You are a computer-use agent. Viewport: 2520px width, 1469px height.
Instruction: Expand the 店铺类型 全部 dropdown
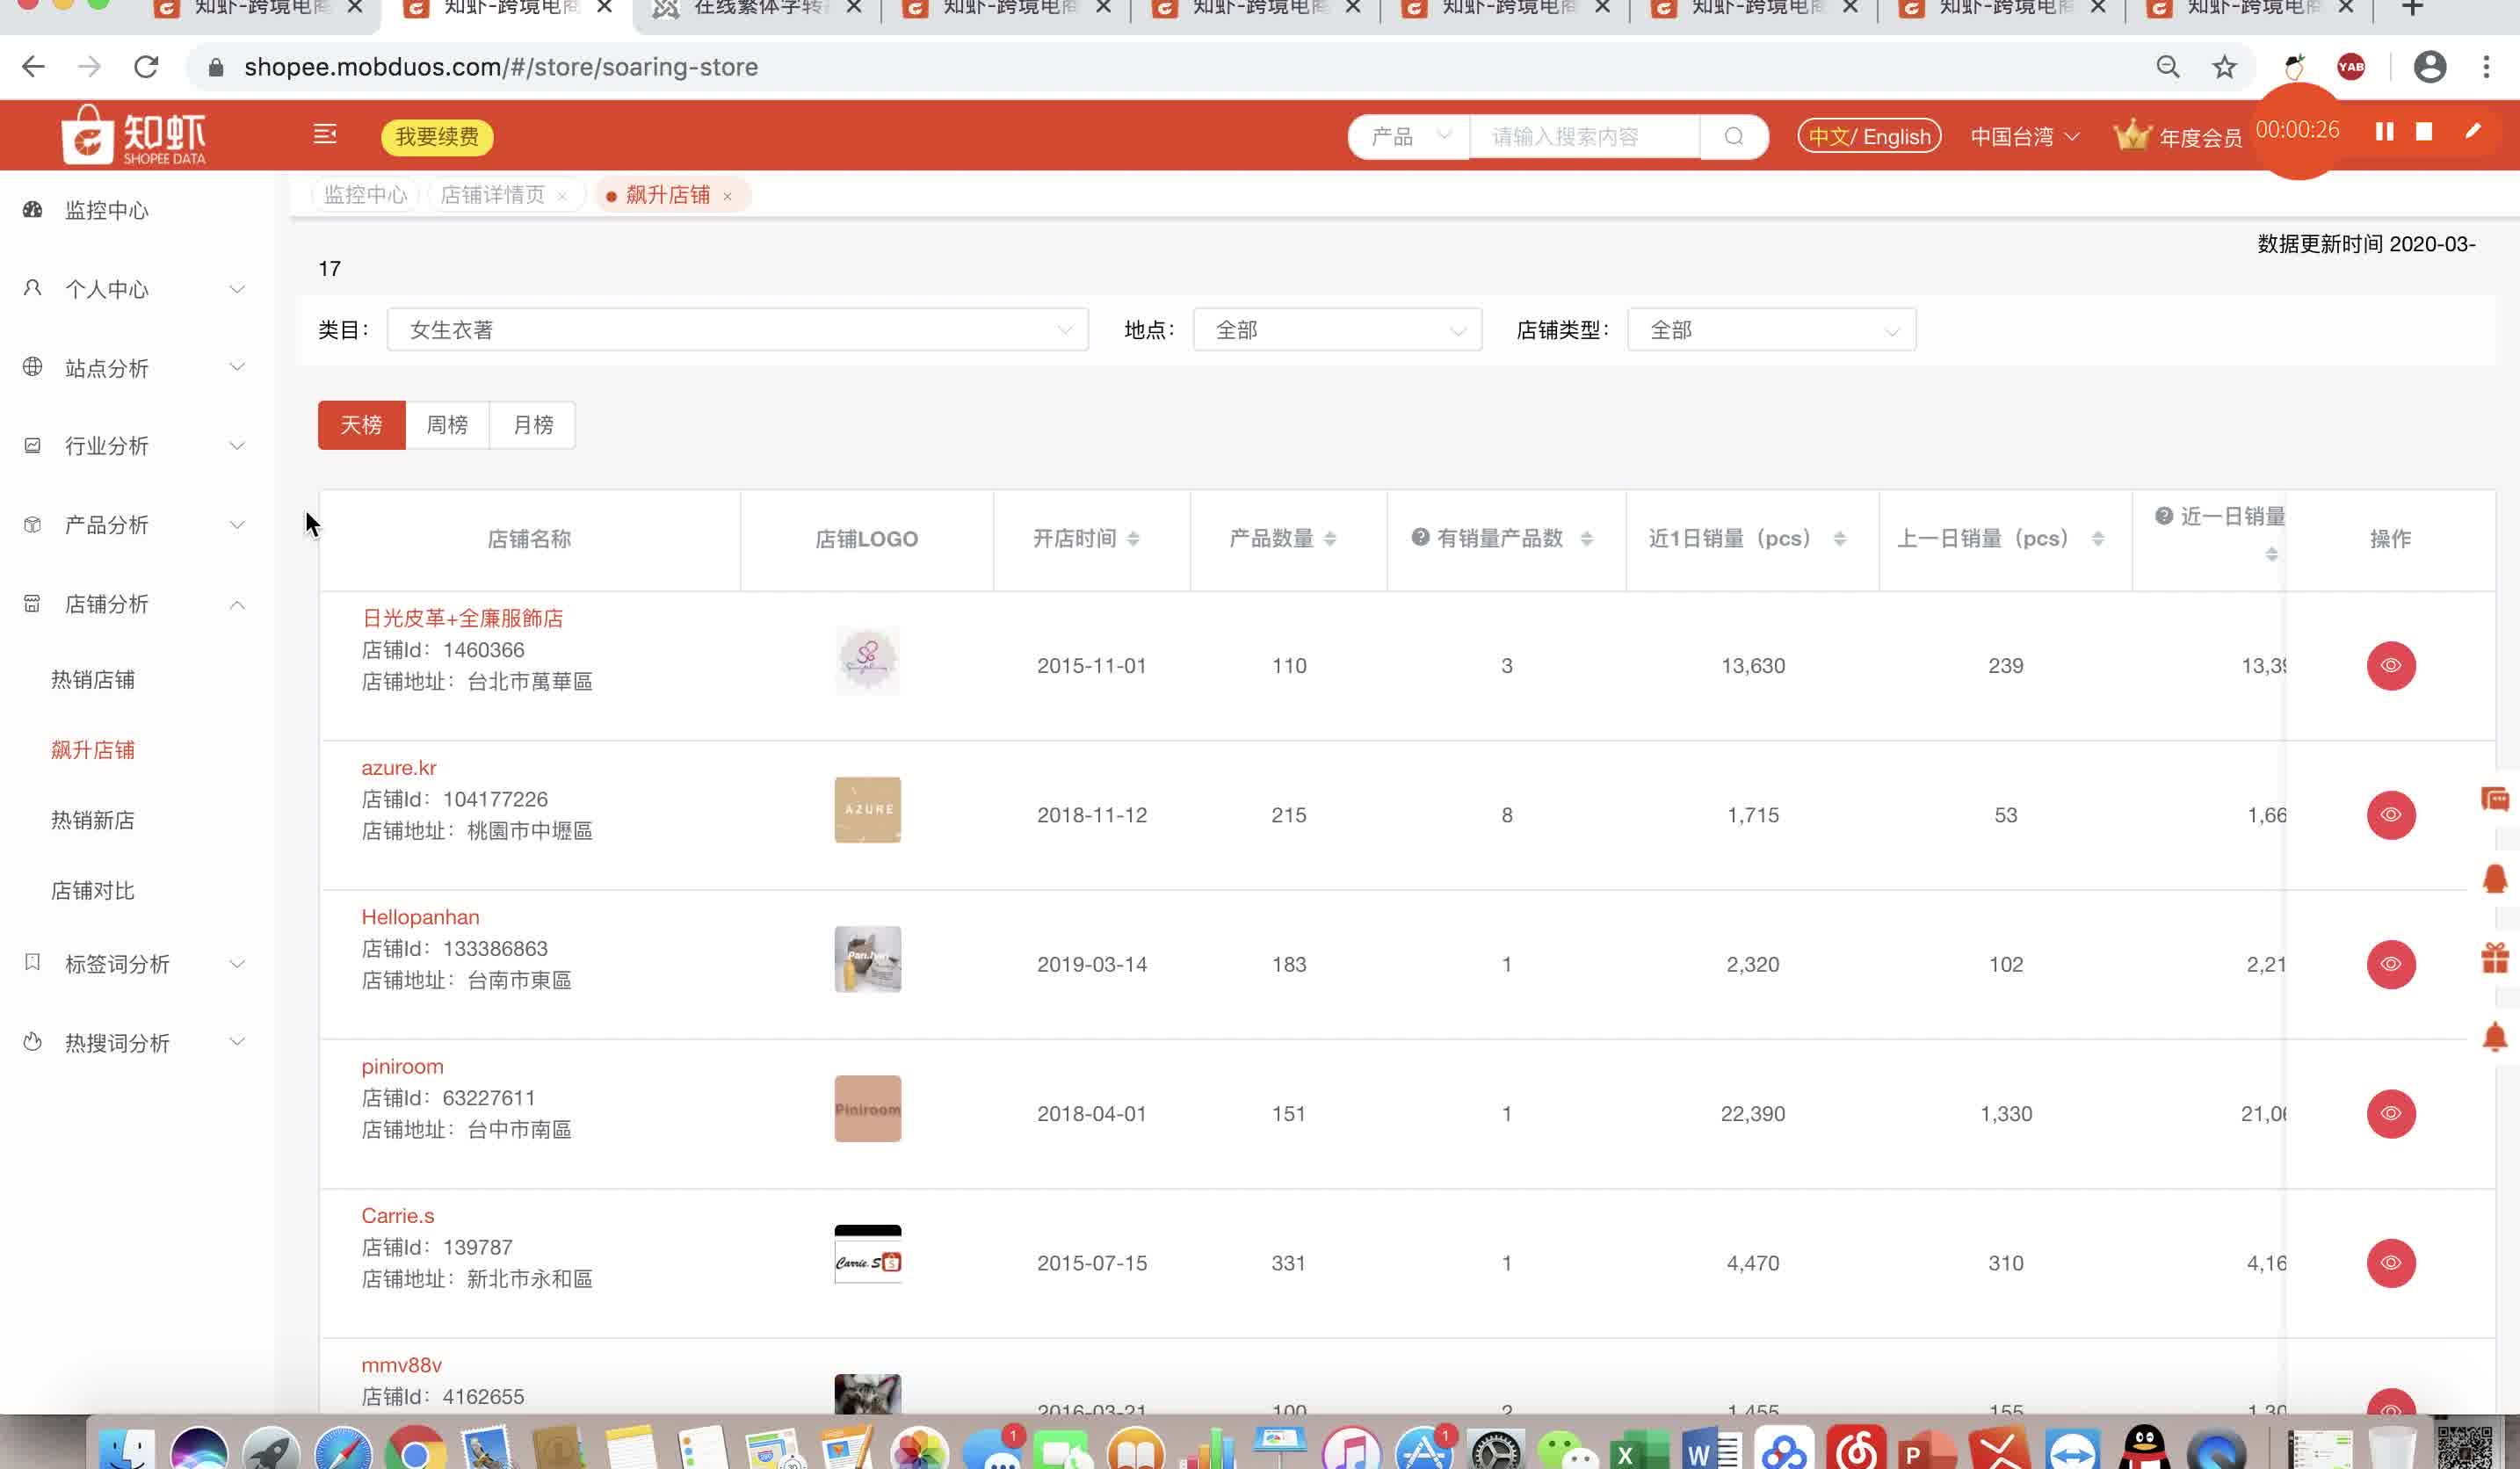point(1770,329)
